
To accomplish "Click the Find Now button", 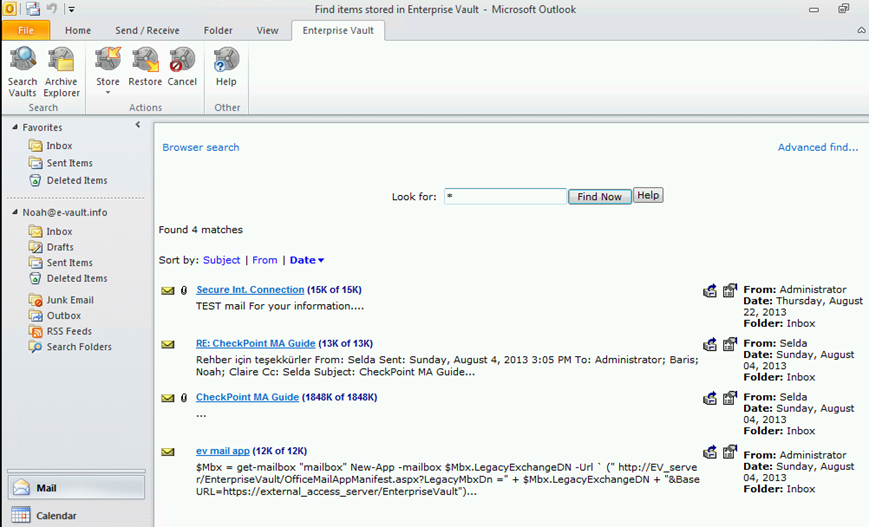I will point(600,197).
